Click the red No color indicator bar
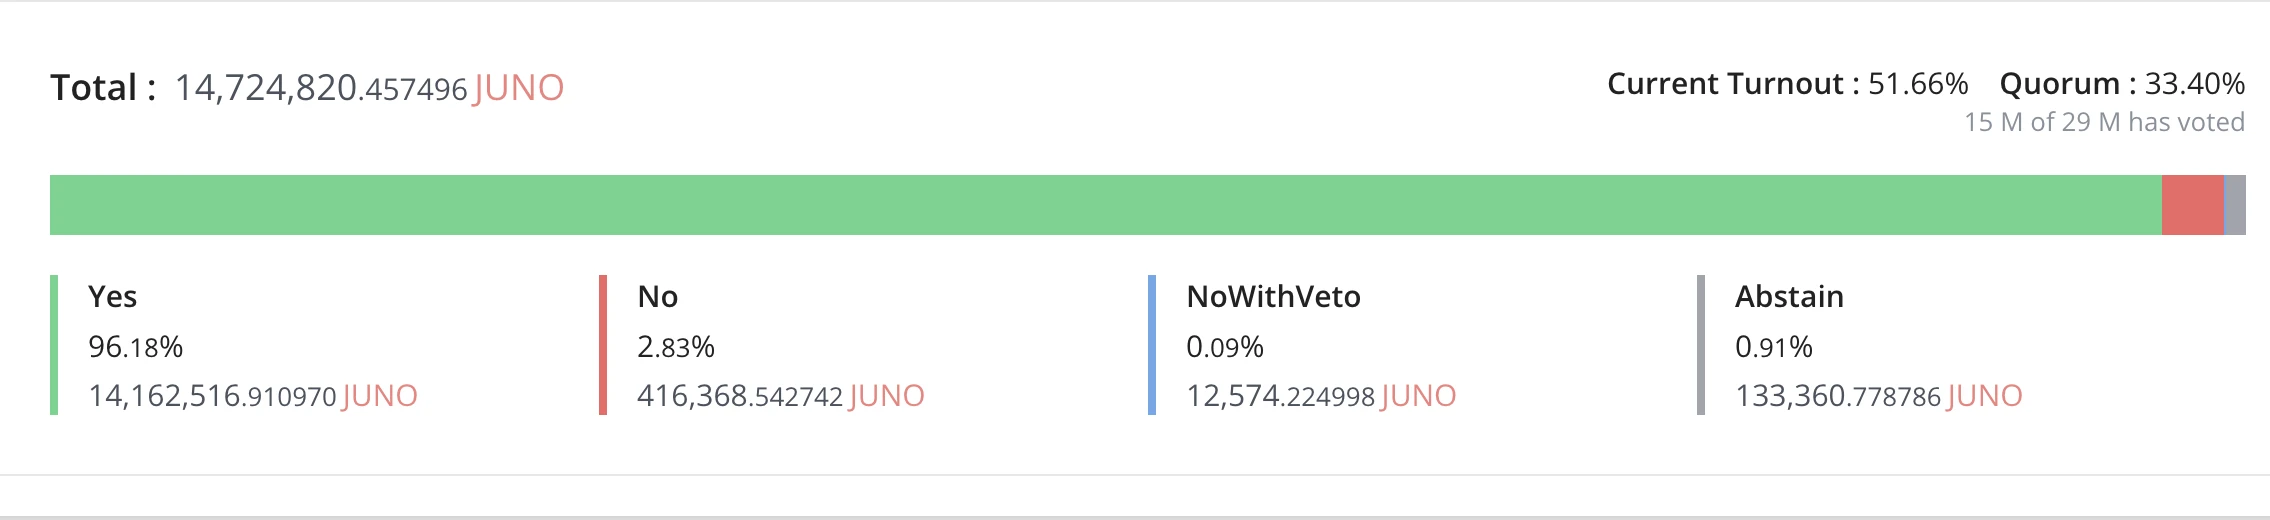2270x520 pixels. (603, 344)
